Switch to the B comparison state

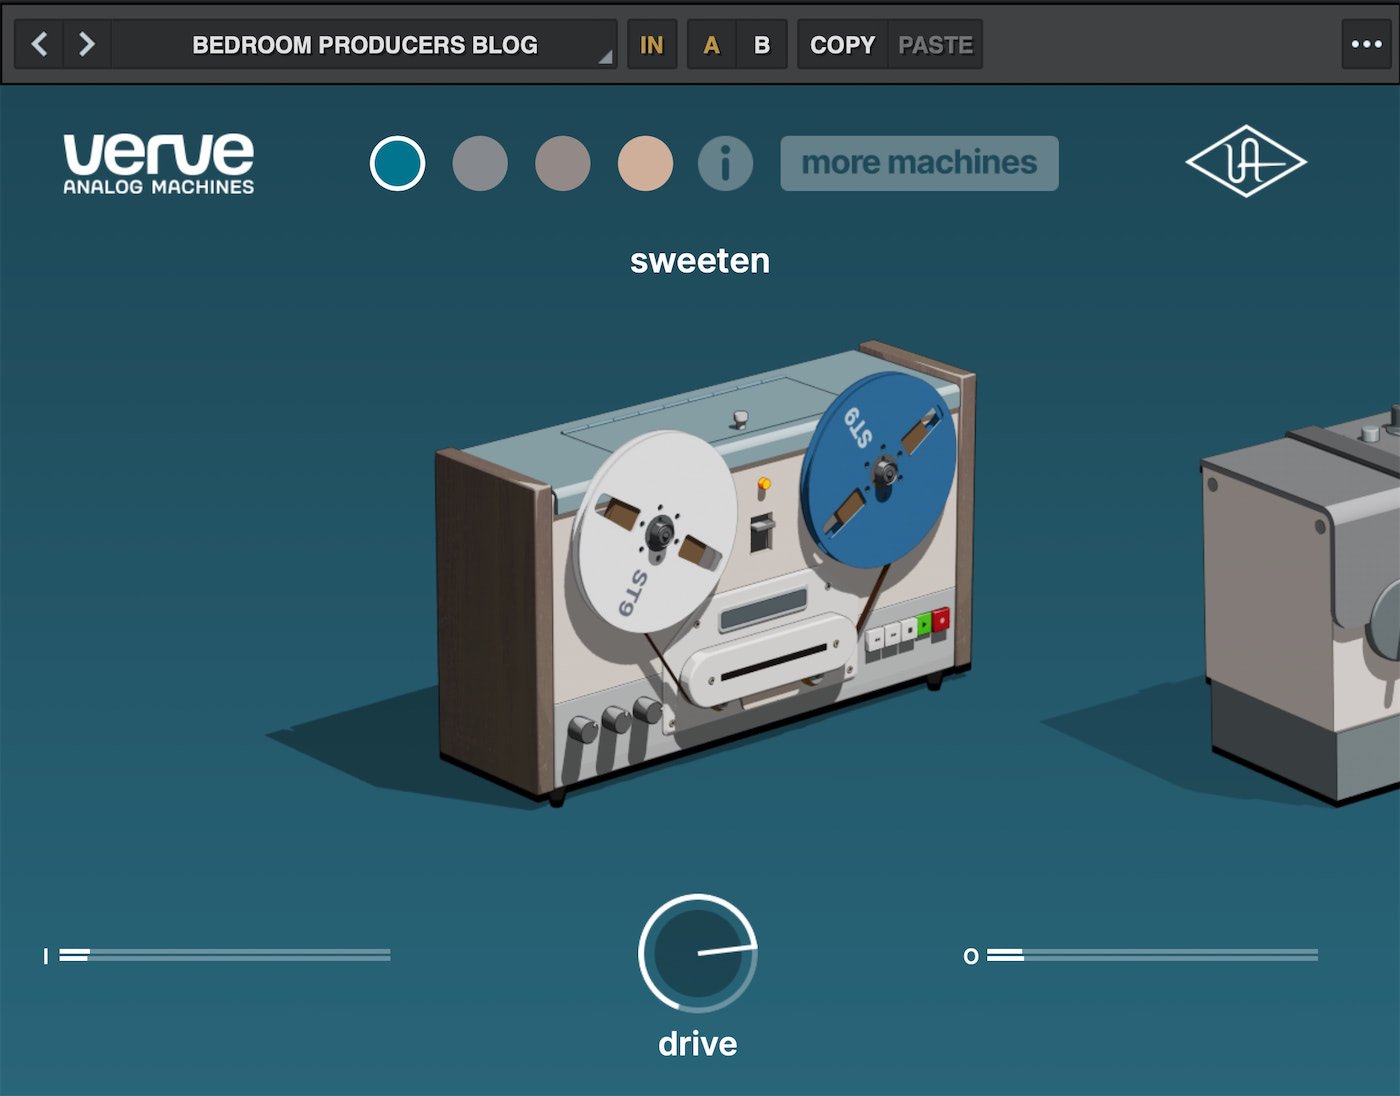[762, 44]
